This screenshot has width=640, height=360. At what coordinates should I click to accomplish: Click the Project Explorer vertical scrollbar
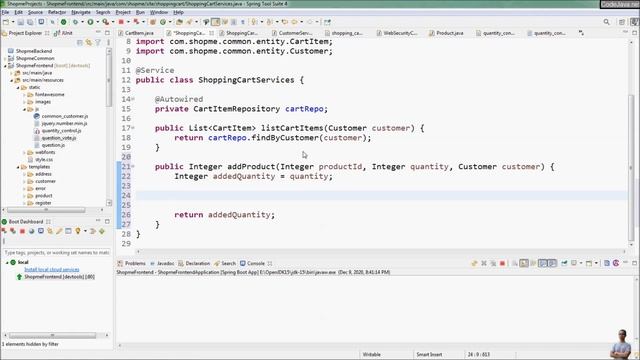coord(109,127)
